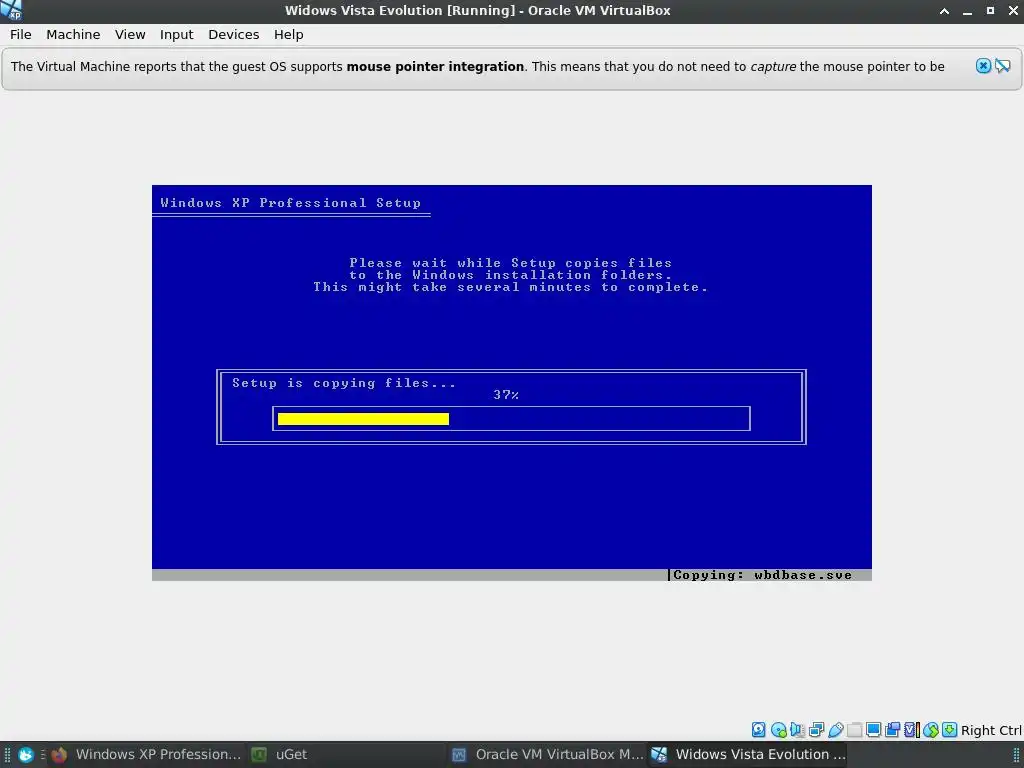Open the Machine menu

click(x=73, y=35)
